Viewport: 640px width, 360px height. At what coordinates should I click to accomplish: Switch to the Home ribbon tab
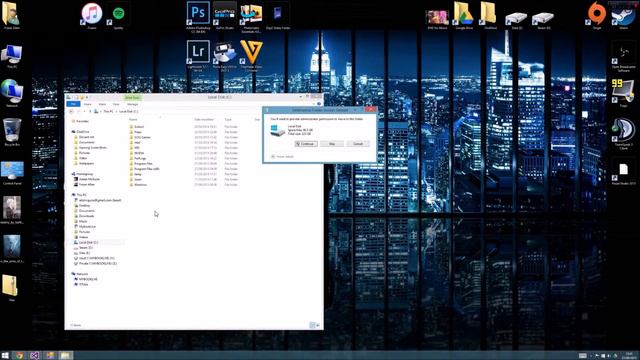(87, 104)
